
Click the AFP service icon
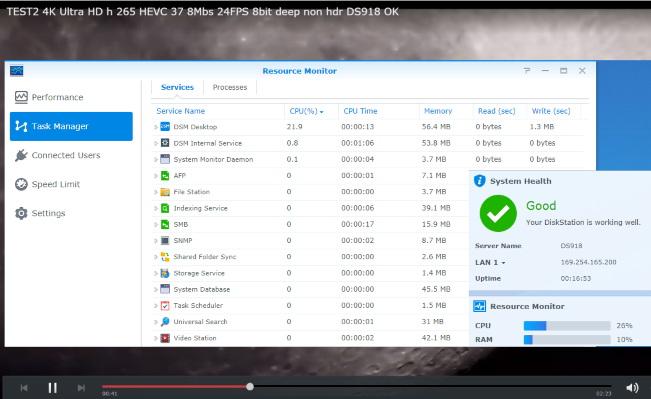pyautogui.click(x=165, y=176)
